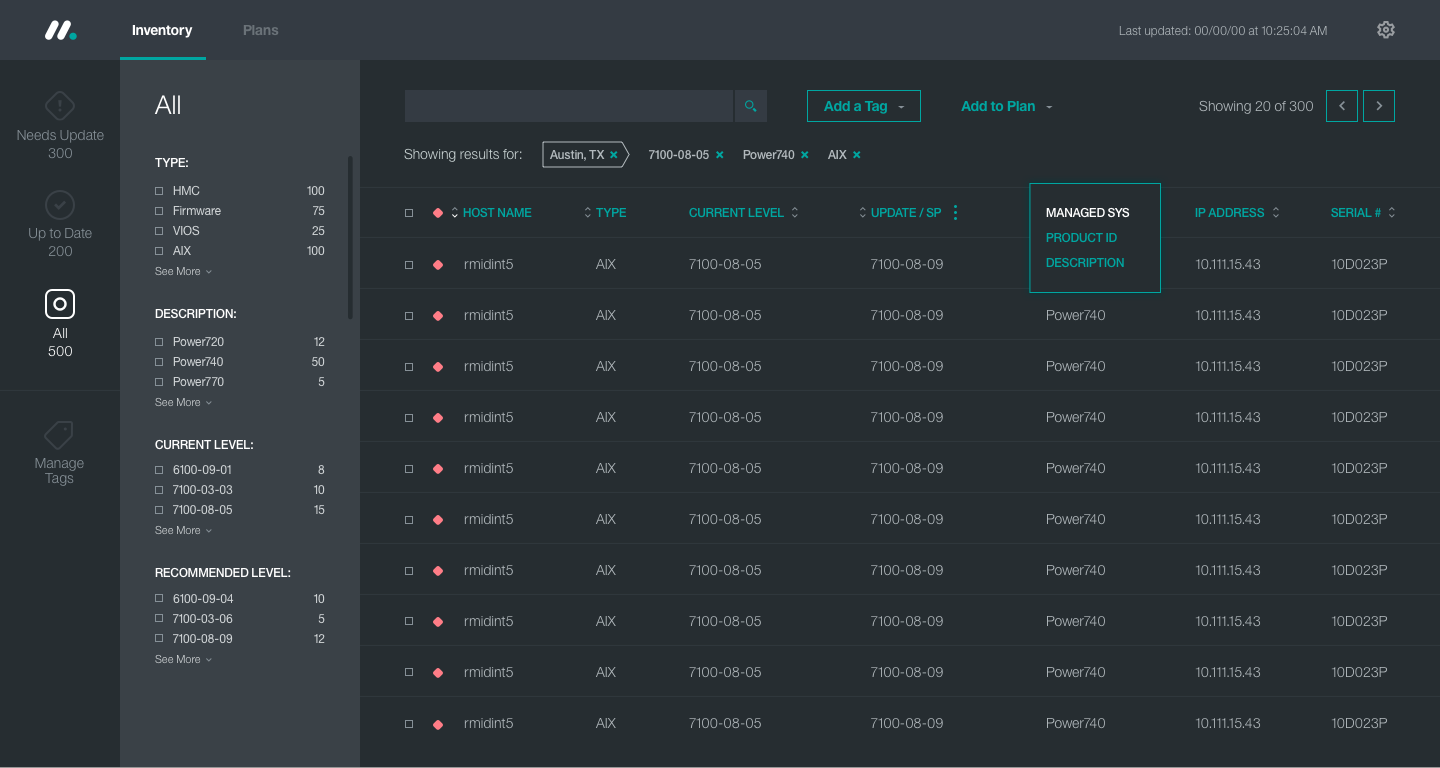Check the 6100-09-04 recommended level filter
This screenshot has width=1440, height=768.
click(x=159, y=599)
